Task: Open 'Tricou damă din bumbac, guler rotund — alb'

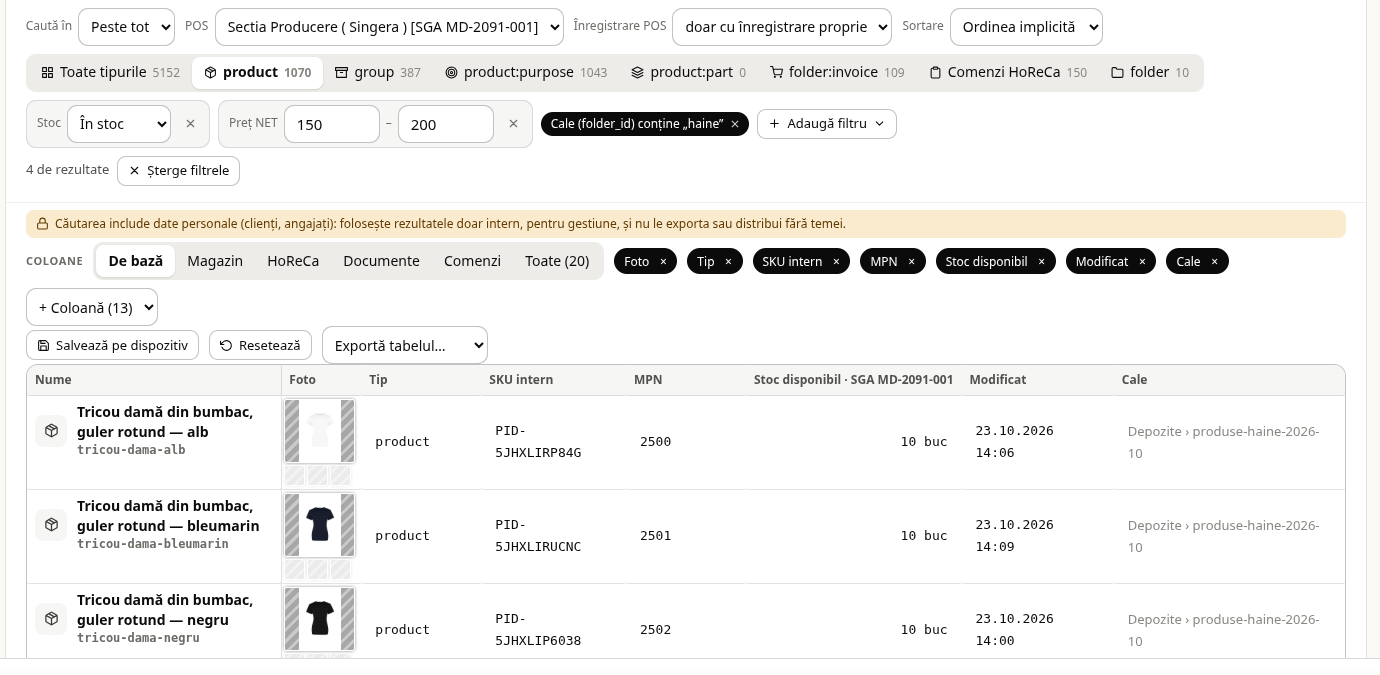Action: [x=165, y=422]
